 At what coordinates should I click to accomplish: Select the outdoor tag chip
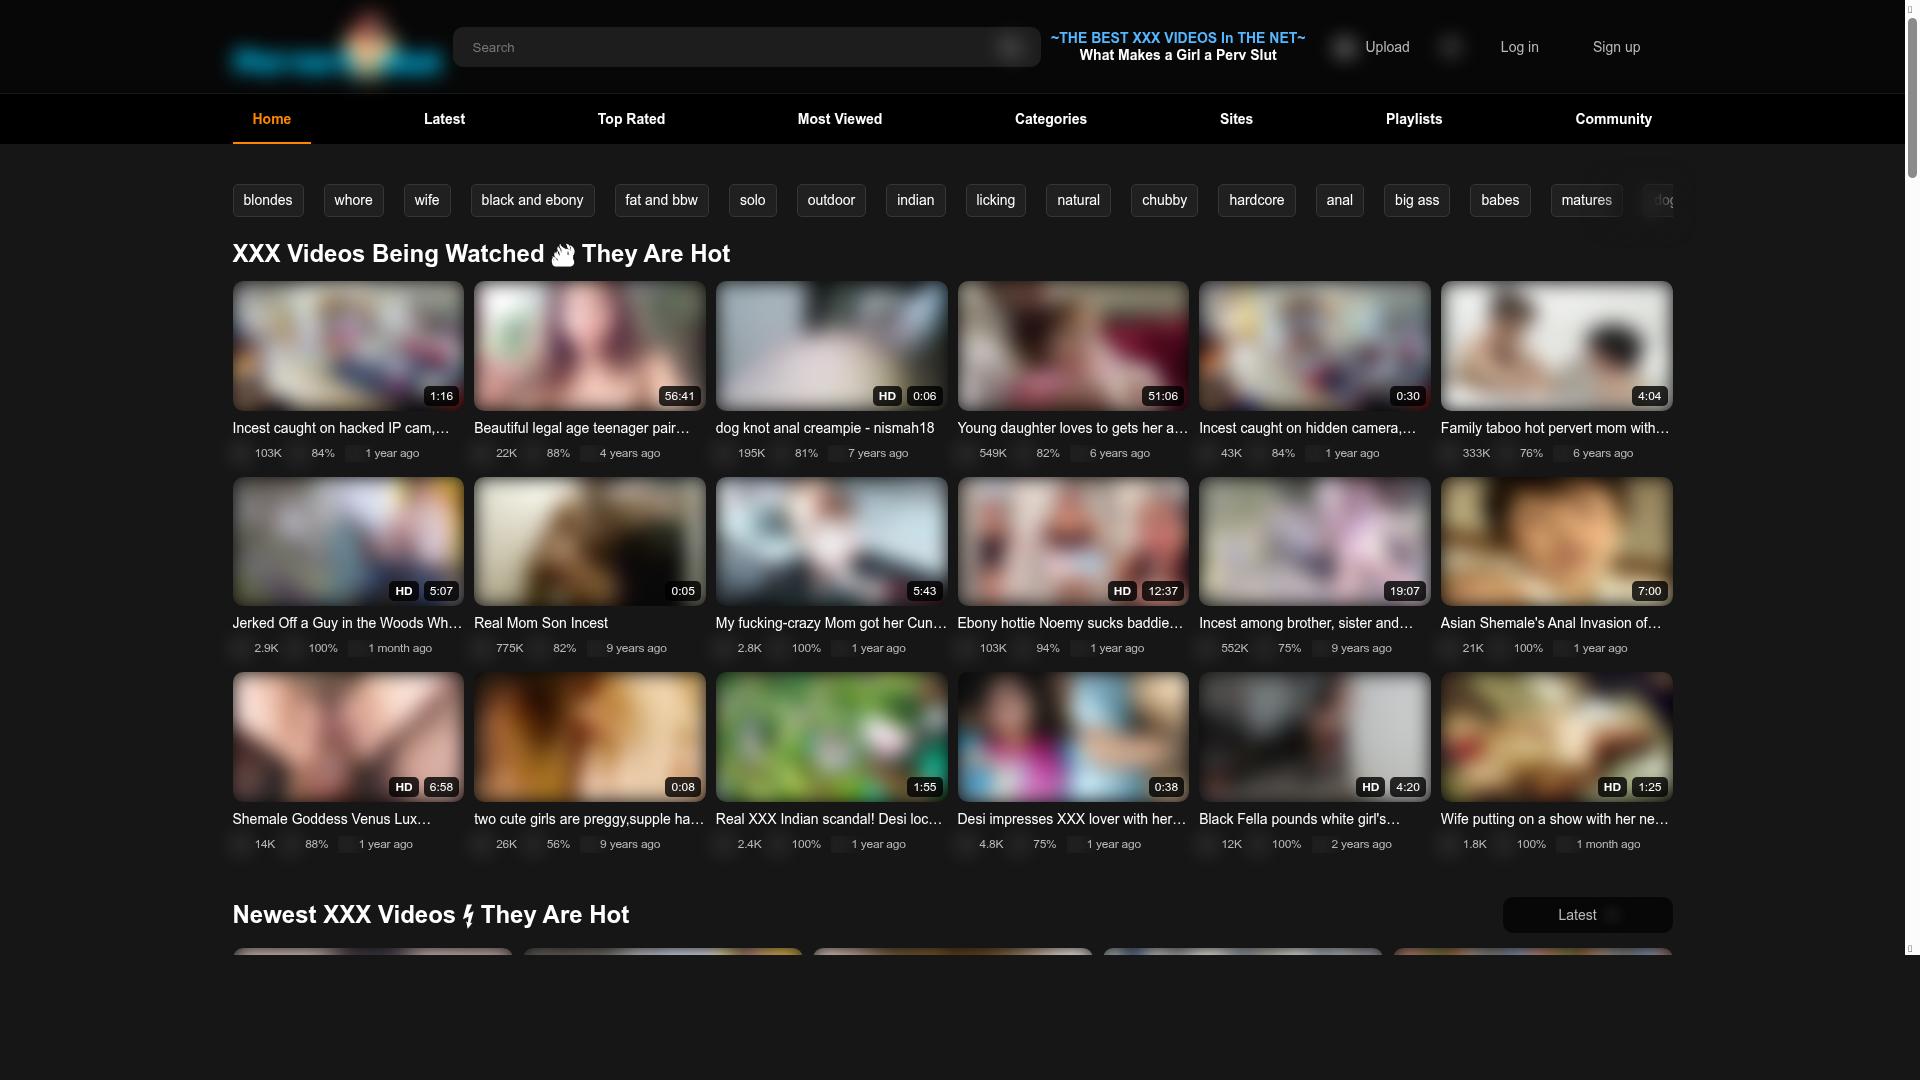pyautogui.click(x=830, y=200)
